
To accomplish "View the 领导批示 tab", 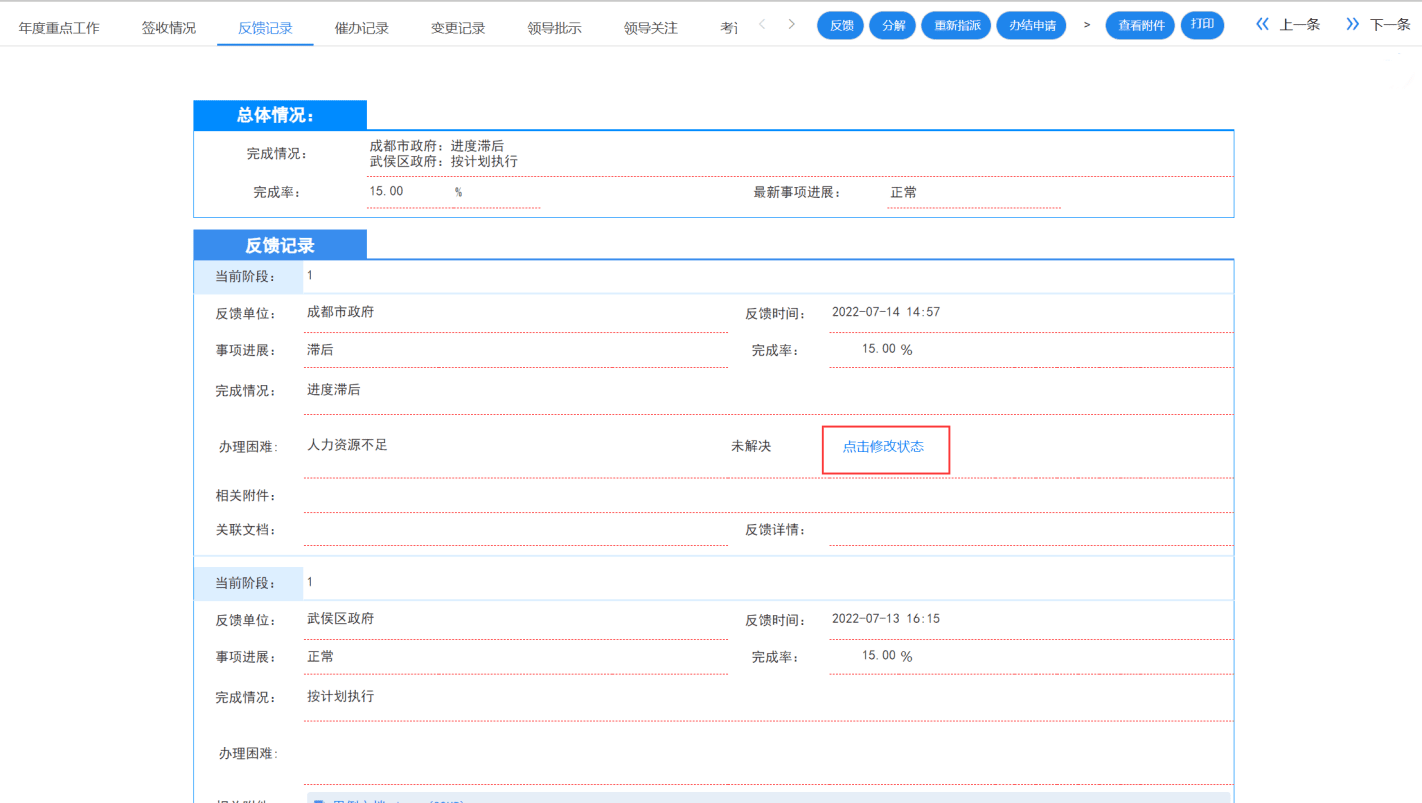I will (x=554, y=28).
